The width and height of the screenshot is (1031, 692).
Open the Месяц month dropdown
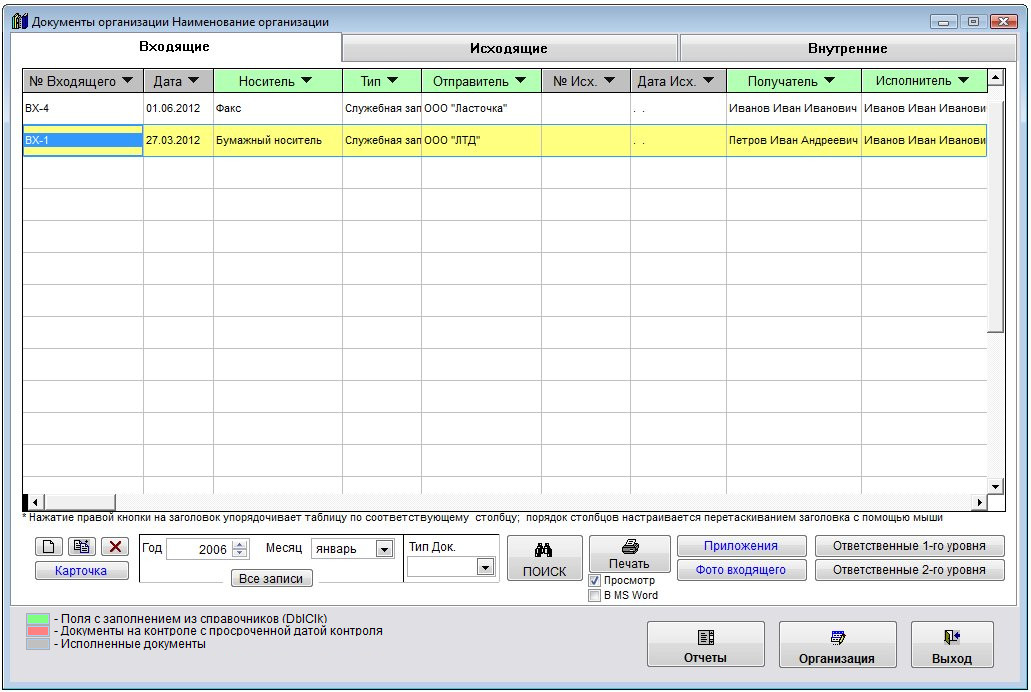click(384, 549)
